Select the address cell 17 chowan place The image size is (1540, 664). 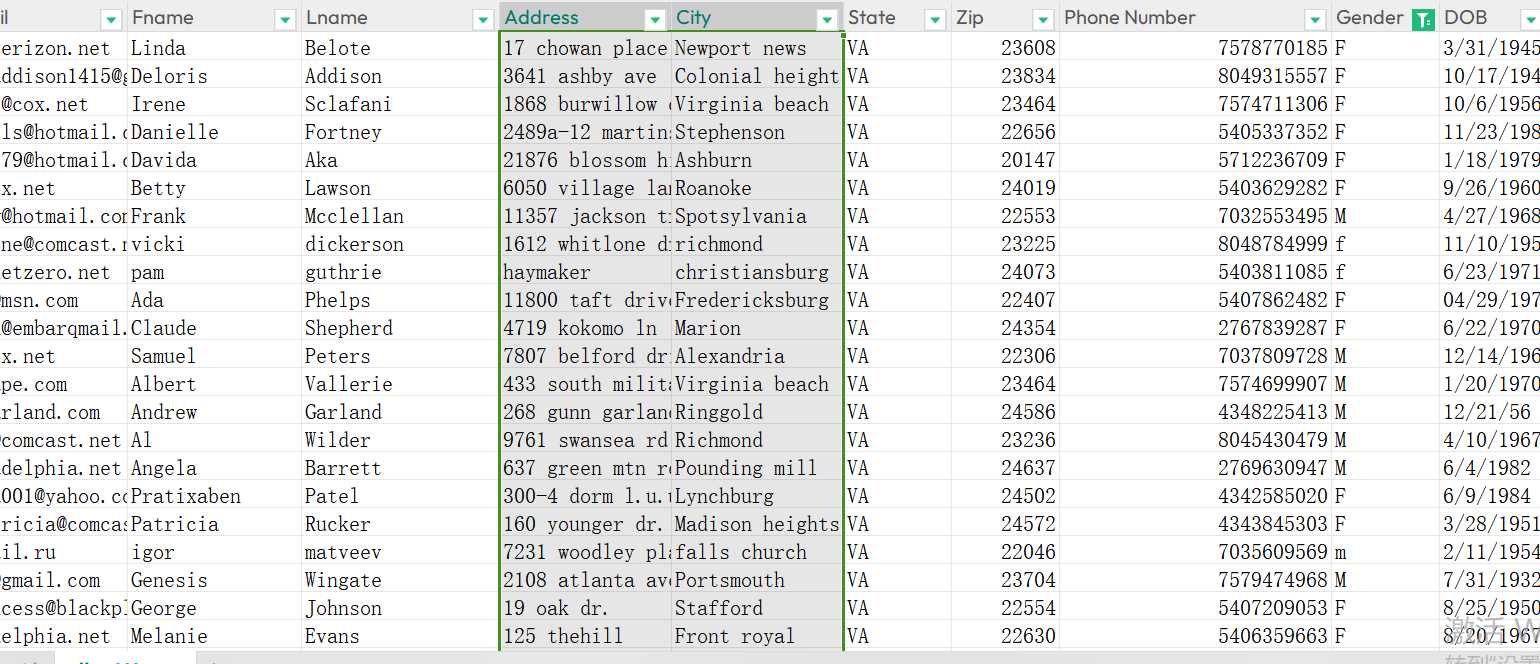(585, 48)
